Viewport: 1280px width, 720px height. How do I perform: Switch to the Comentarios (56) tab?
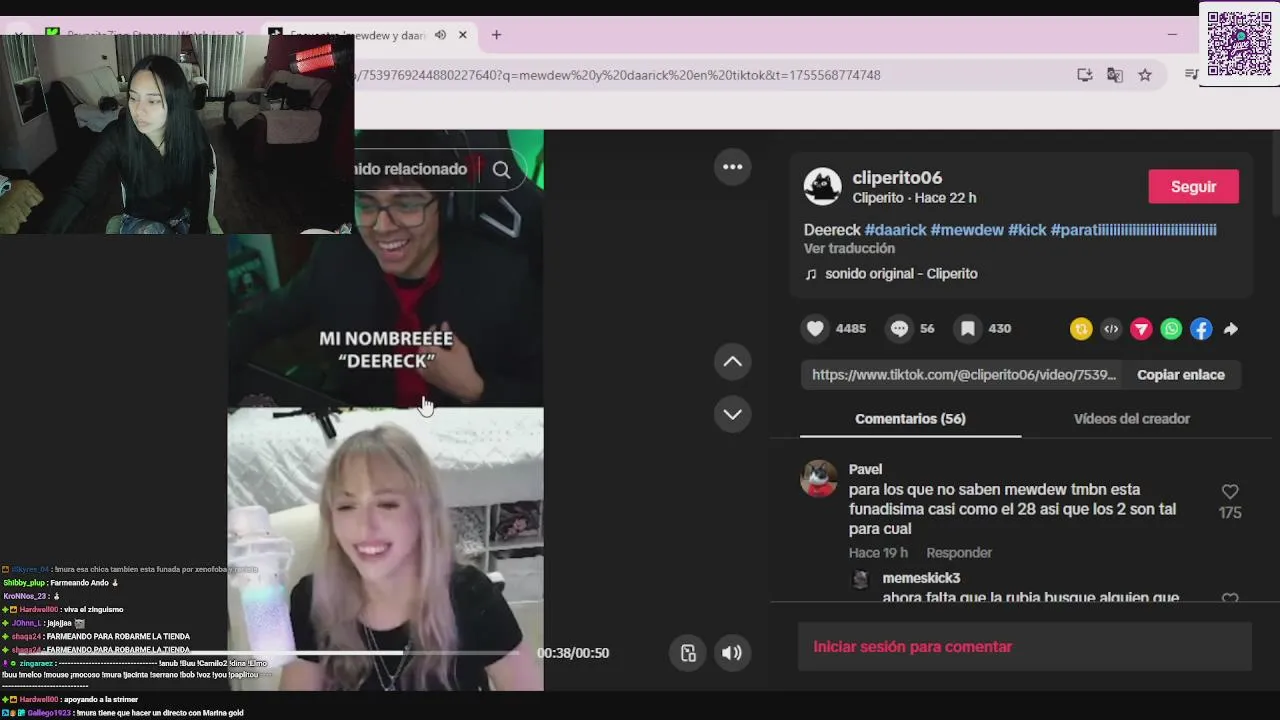[x=910, y=419]
